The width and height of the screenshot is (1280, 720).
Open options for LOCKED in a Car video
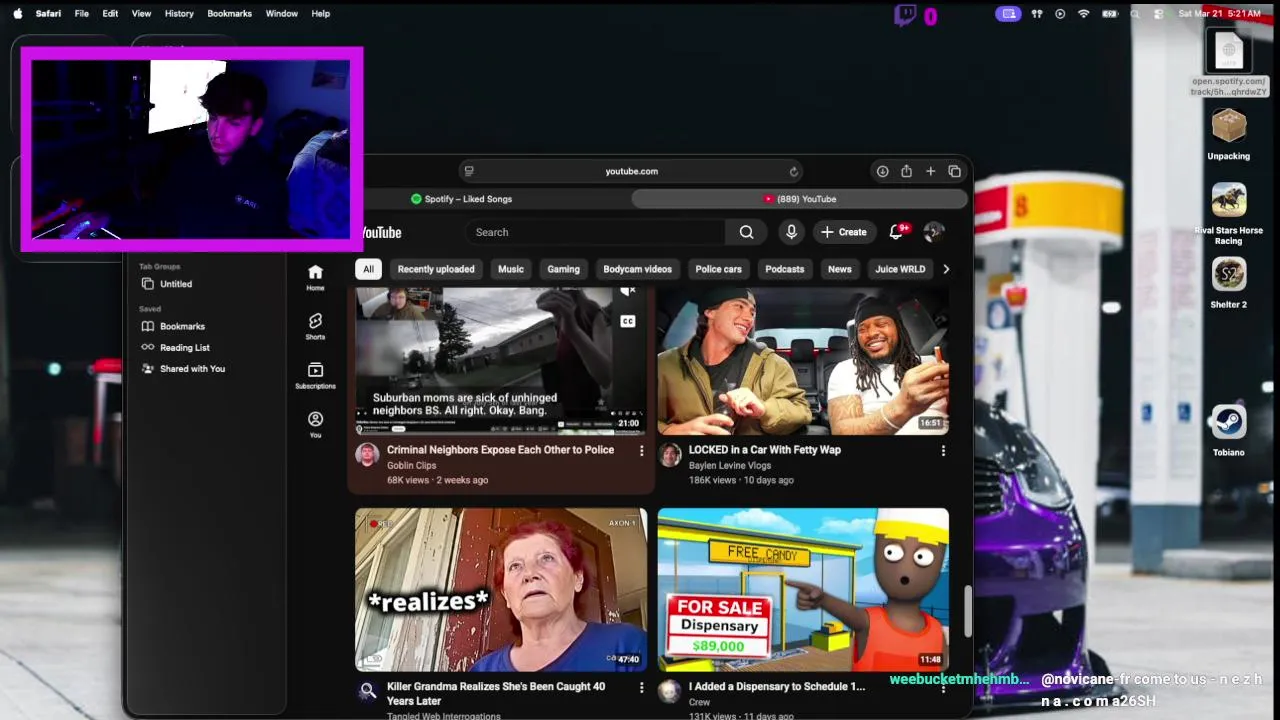click(943, 451)
